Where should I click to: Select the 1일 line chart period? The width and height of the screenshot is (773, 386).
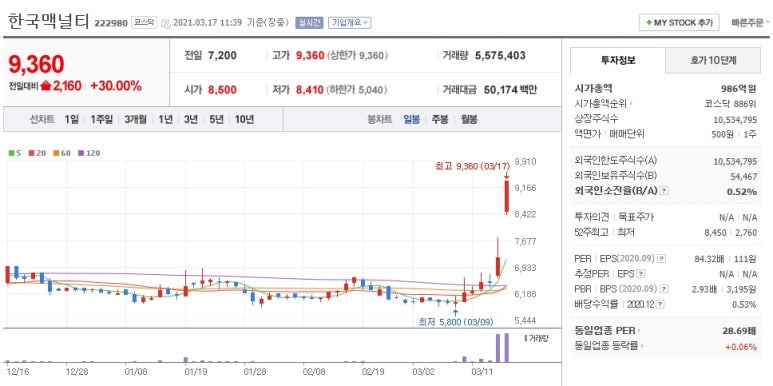click(x=71, y=119)
